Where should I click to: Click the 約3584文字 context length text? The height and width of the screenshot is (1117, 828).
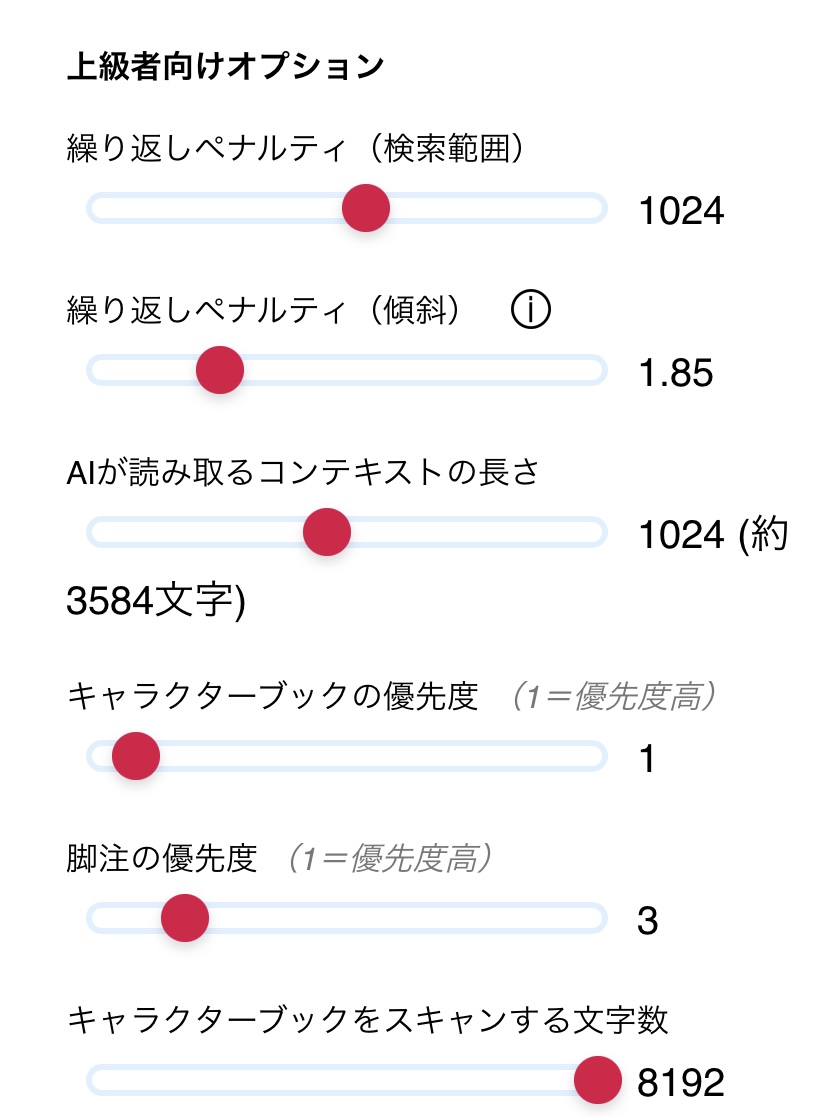tap(155, 602)
